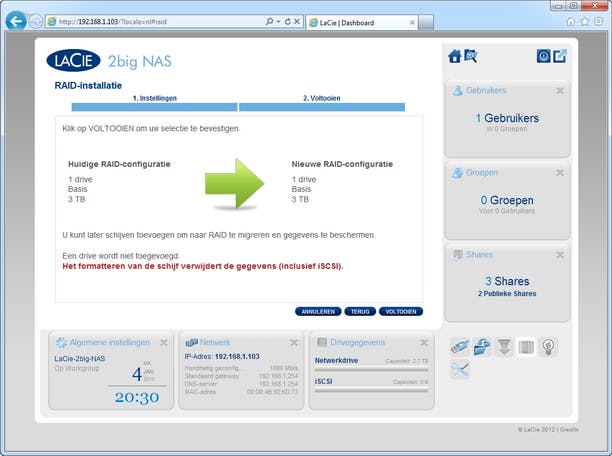Click the '0 Groepen' count
612x456 pixels.
pyautogui.click(x=507, y=200)
